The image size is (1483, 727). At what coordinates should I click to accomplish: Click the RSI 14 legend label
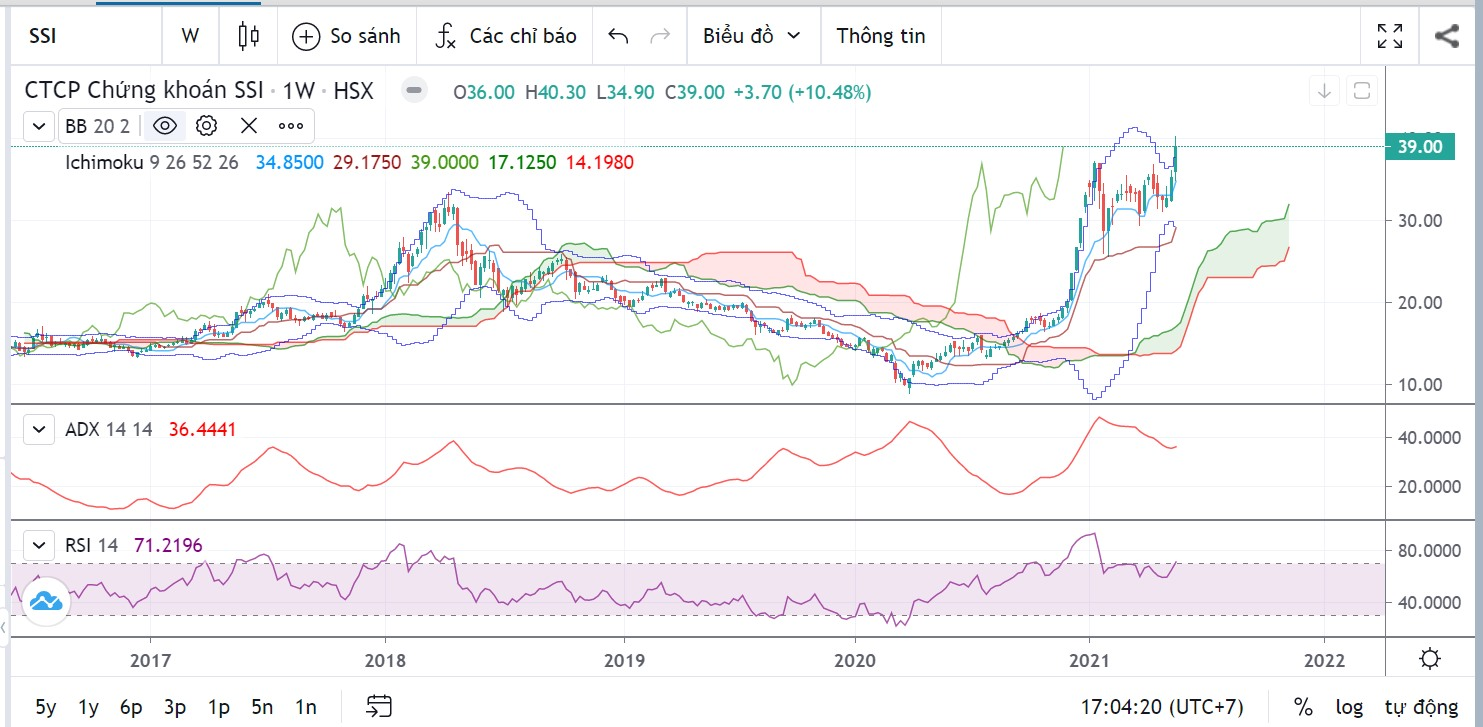92,546
